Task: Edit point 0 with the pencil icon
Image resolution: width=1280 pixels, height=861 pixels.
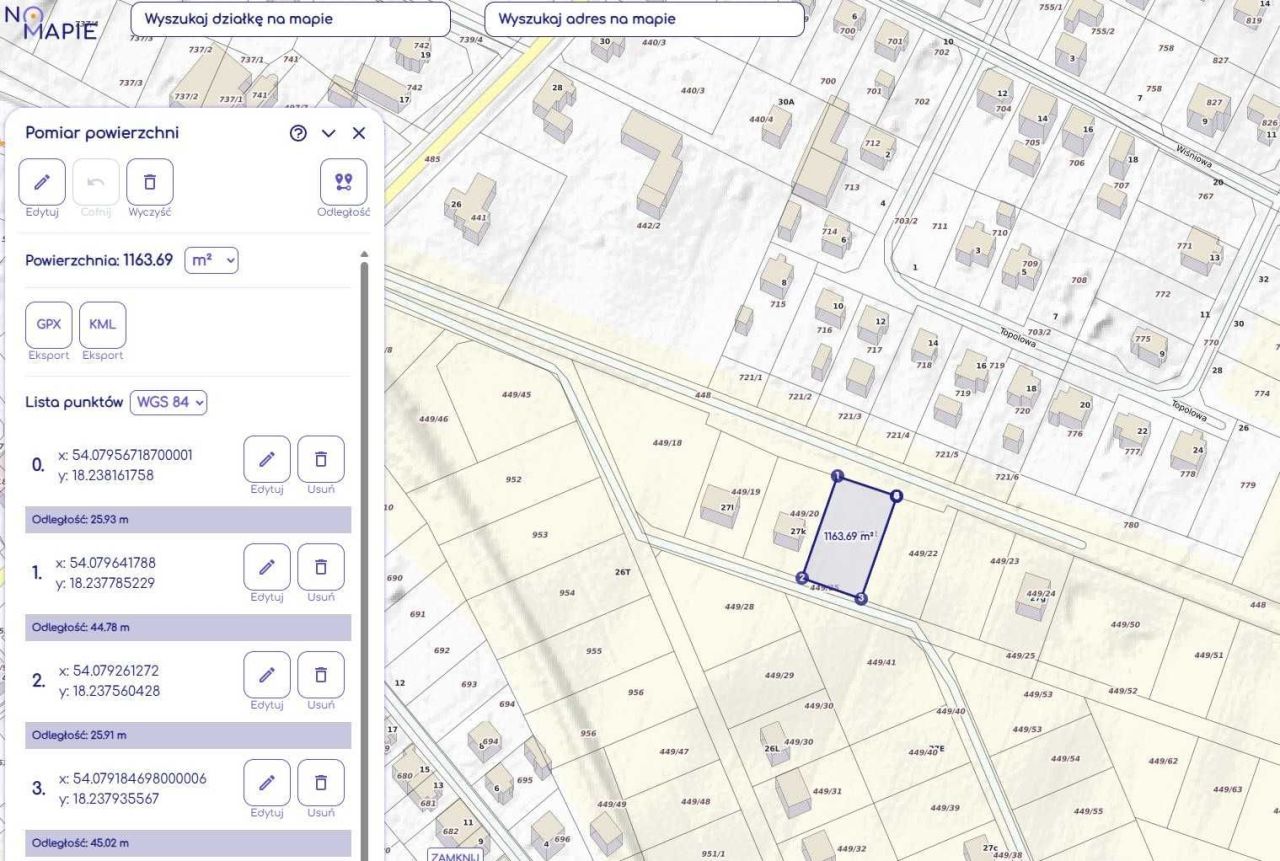Action: (x=267, y=459)
